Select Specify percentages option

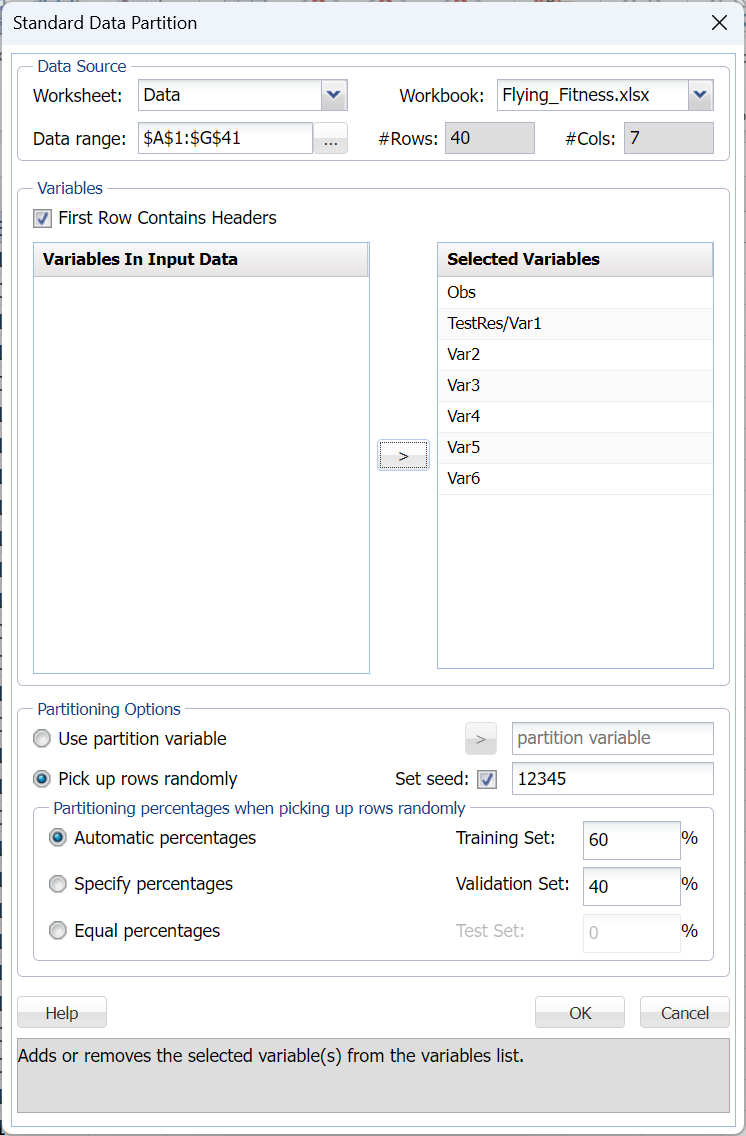coord(59,884)
